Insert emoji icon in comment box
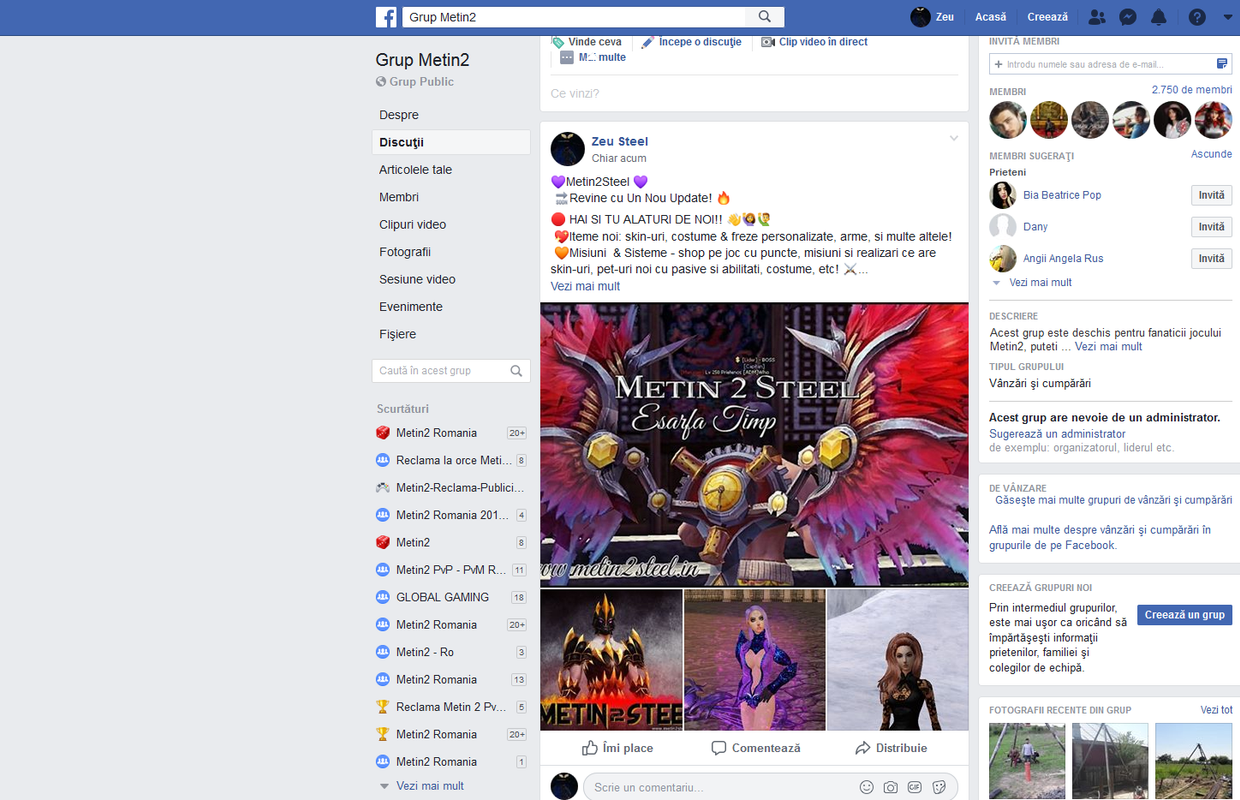Image resolution: width=1240 pixels, height=800 pixels. pyautogui.click(x=867, y=787)
